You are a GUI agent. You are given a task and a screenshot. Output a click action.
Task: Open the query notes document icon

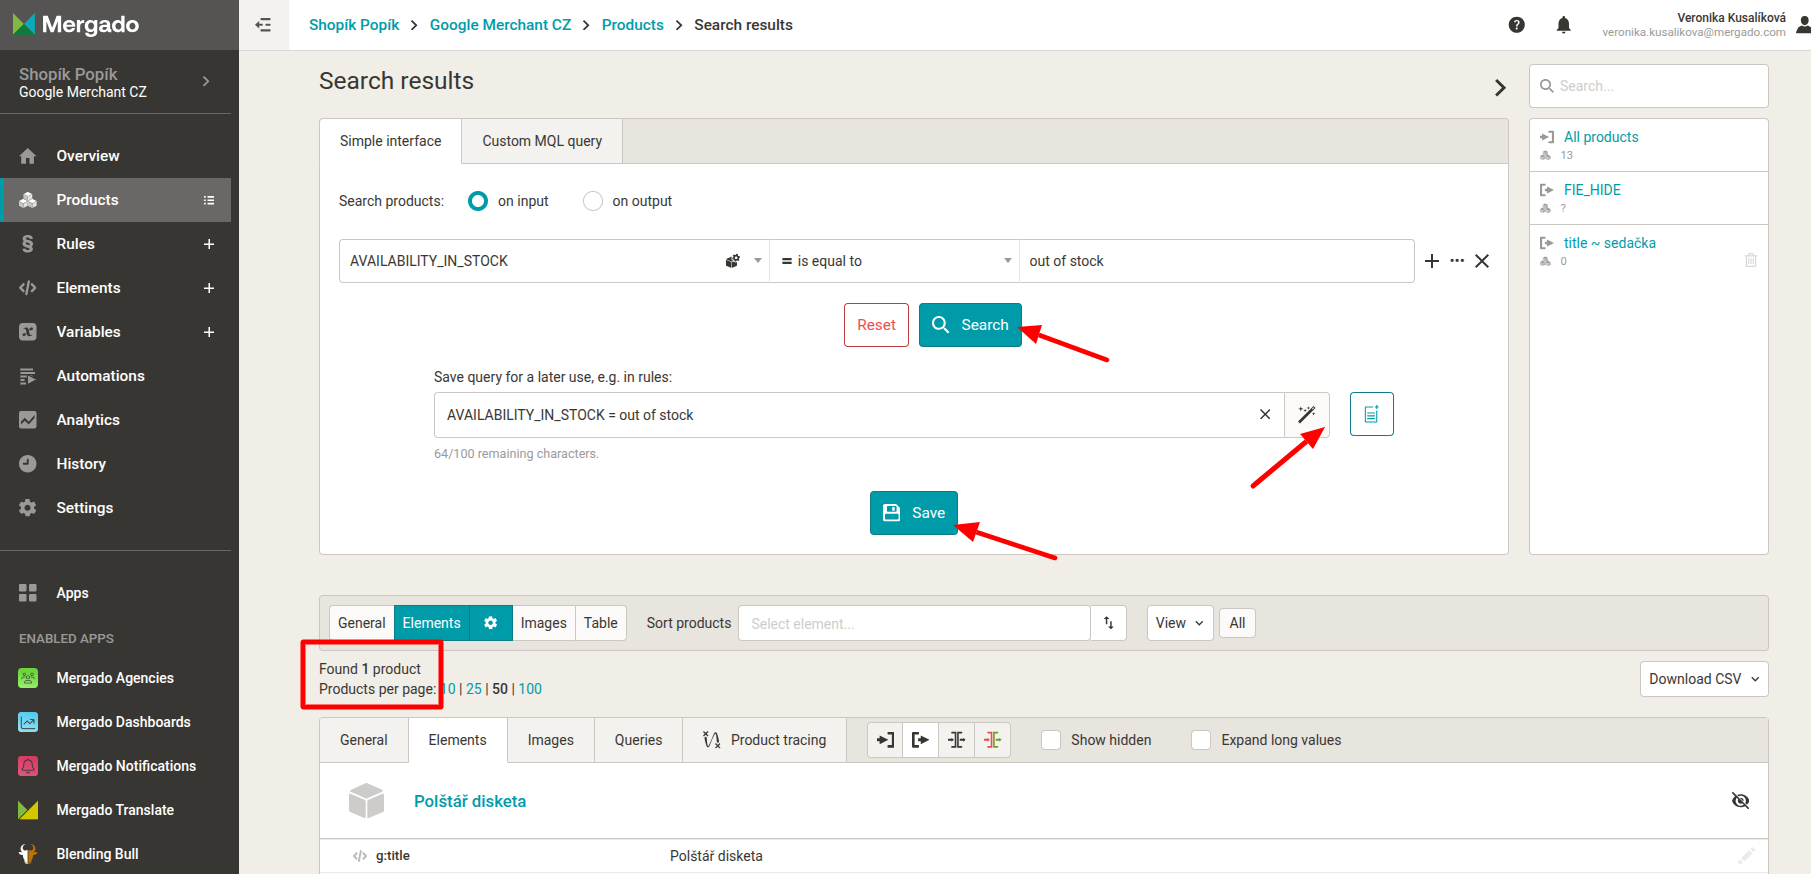point(1372,414)
